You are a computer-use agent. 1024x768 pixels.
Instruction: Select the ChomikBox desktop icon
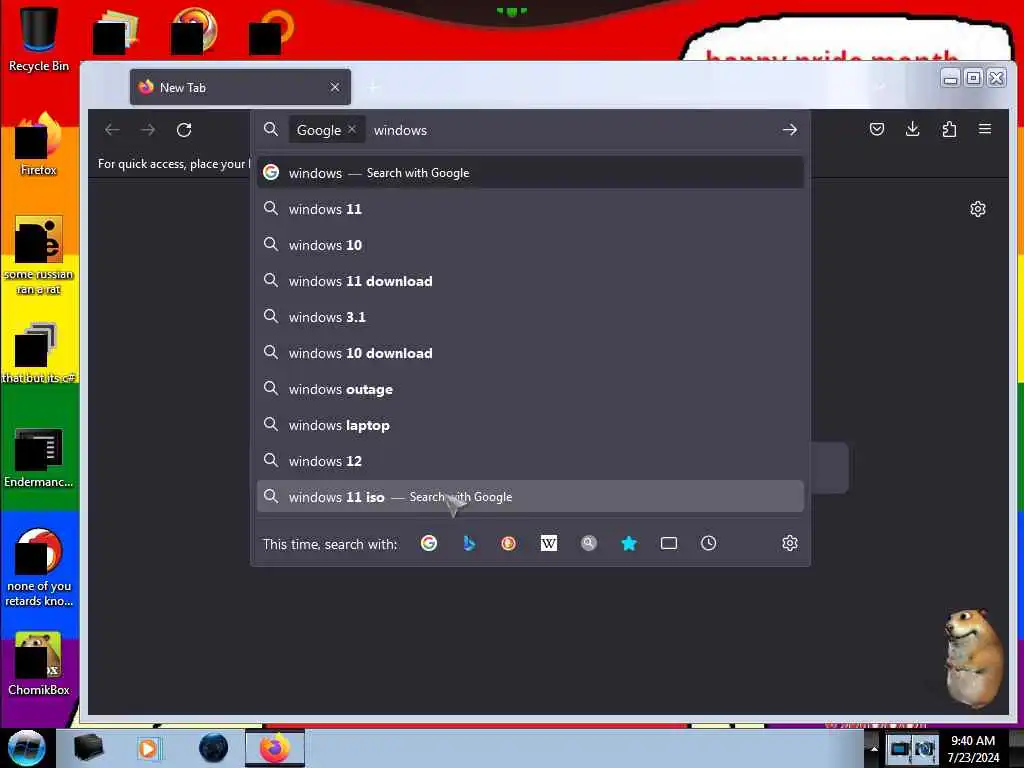(x=39, y=664)
